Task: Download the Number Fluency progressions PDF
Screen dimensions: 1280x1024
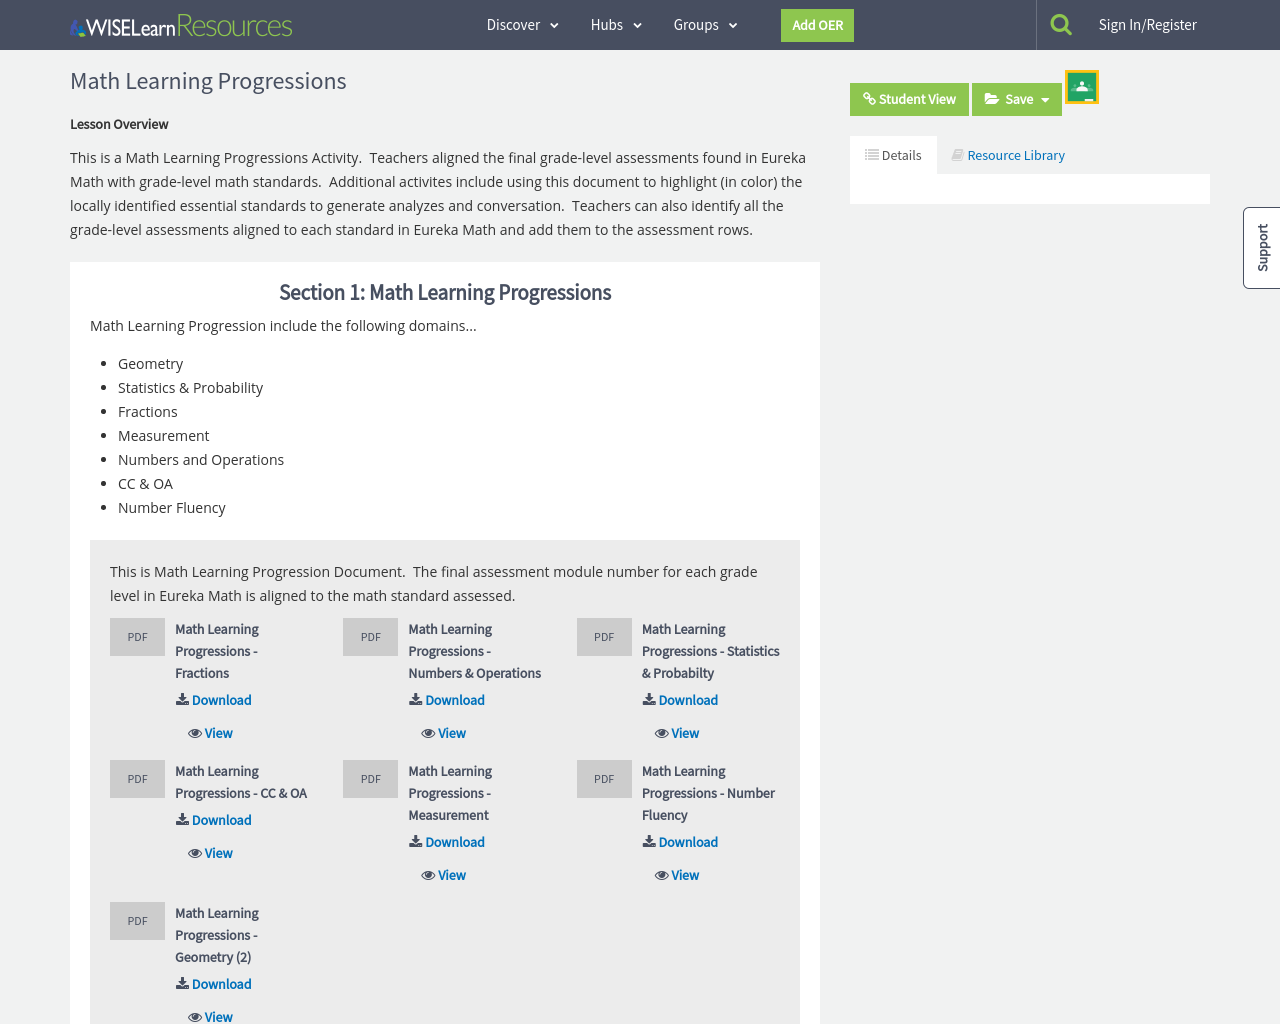Action: pos(679,841)
